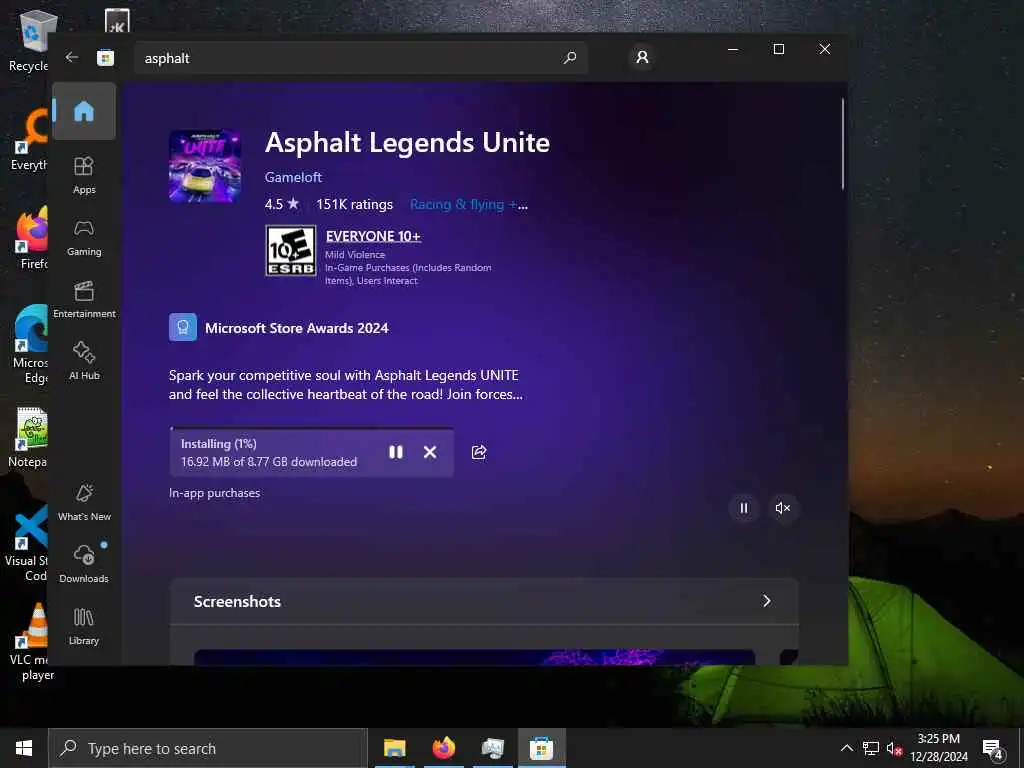Open the Downloads sidebar section
Screen dimensions: 1024x768
pos(84,564)
